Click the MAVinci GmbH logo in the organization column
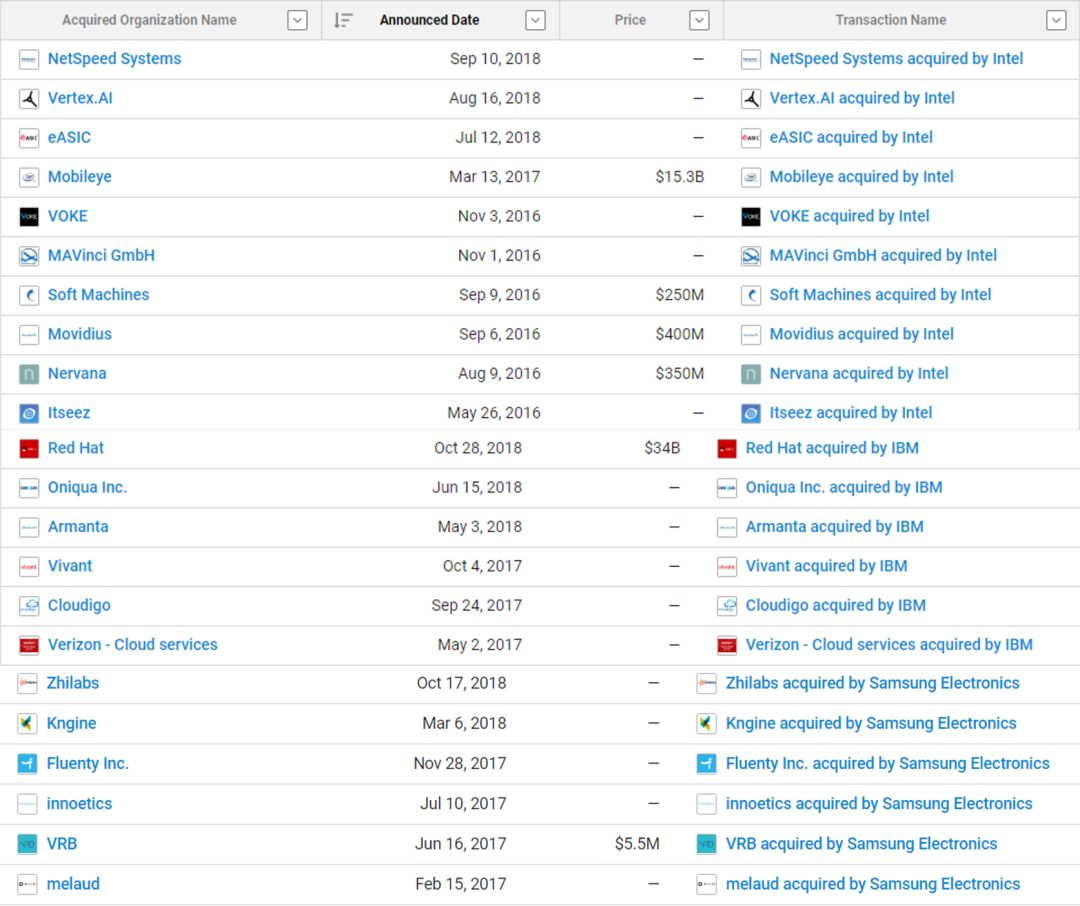The height and width of the screenshot is (906, 1080). coord(29,256)
